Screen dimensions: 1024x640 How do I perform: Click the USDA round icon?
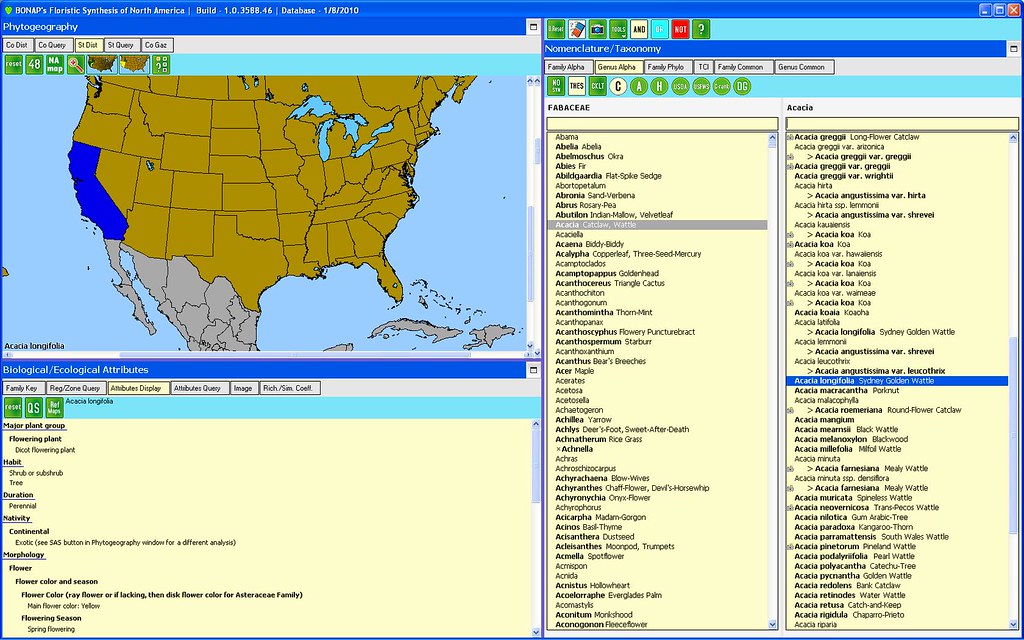pyautogui.click(x=680, y=86)
